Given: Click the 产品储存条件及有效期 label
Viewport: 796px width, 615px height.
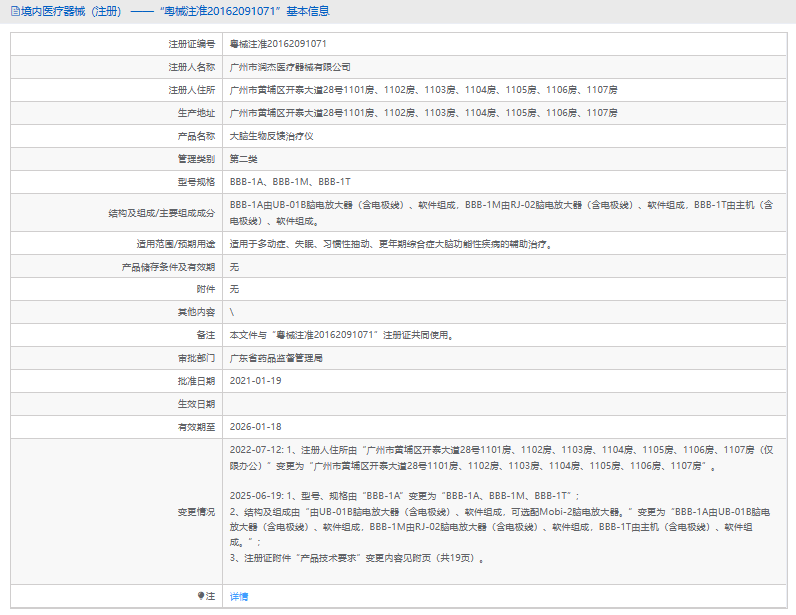Looking at the screenshot, I should click(168, 267).
